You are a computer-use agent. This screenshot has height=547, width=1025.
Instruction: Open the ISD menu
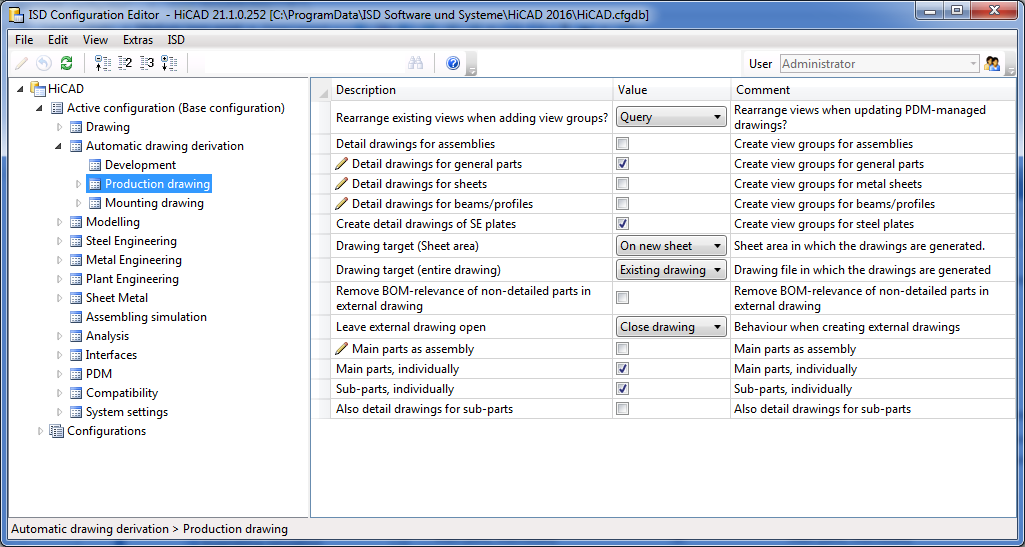coord(176,40)
